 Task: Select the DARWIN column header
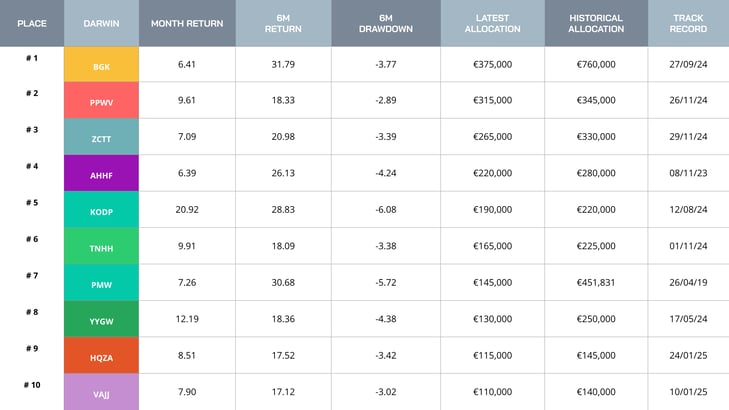click(101, 23)
